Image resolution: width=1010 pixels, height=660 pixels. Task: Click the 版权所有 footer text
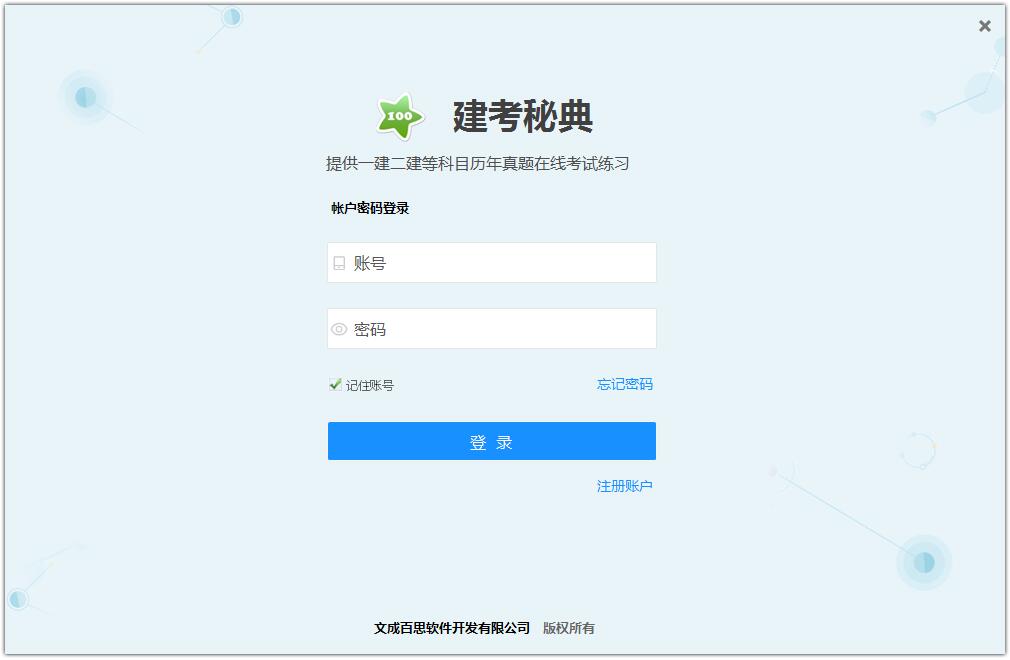(x=568, y=628)
